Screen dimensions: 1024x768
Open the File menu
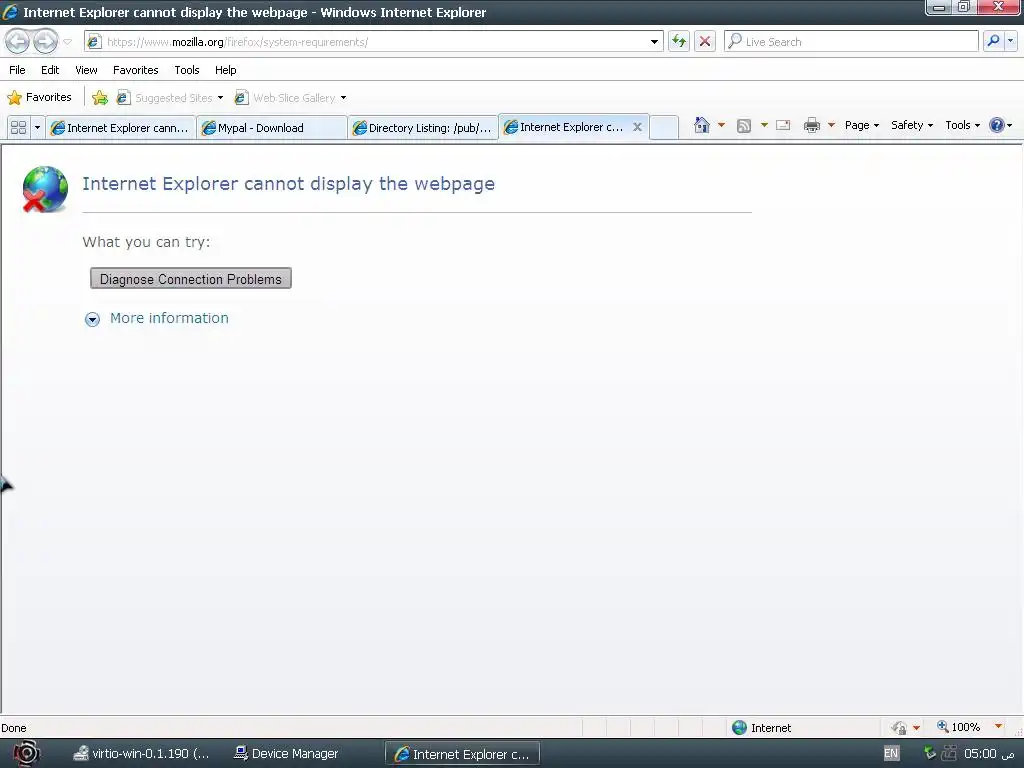18,70
